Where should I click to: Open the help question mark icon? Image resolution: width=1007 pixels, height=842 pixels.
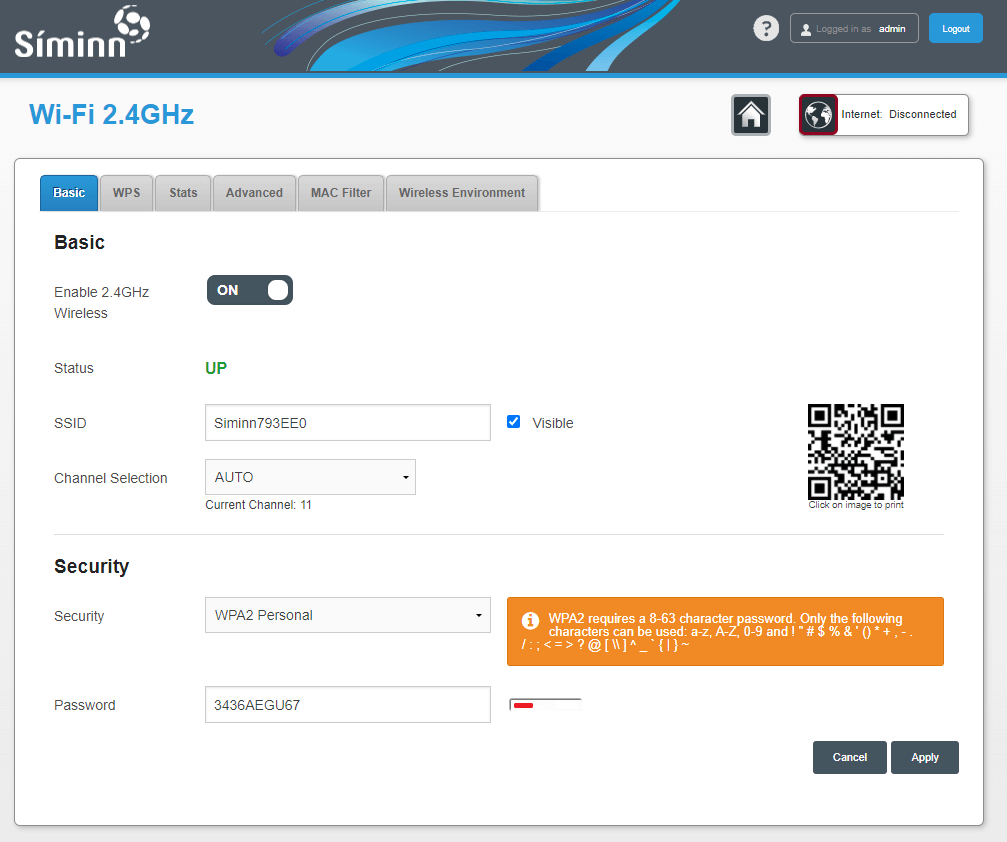coord(766,28)
